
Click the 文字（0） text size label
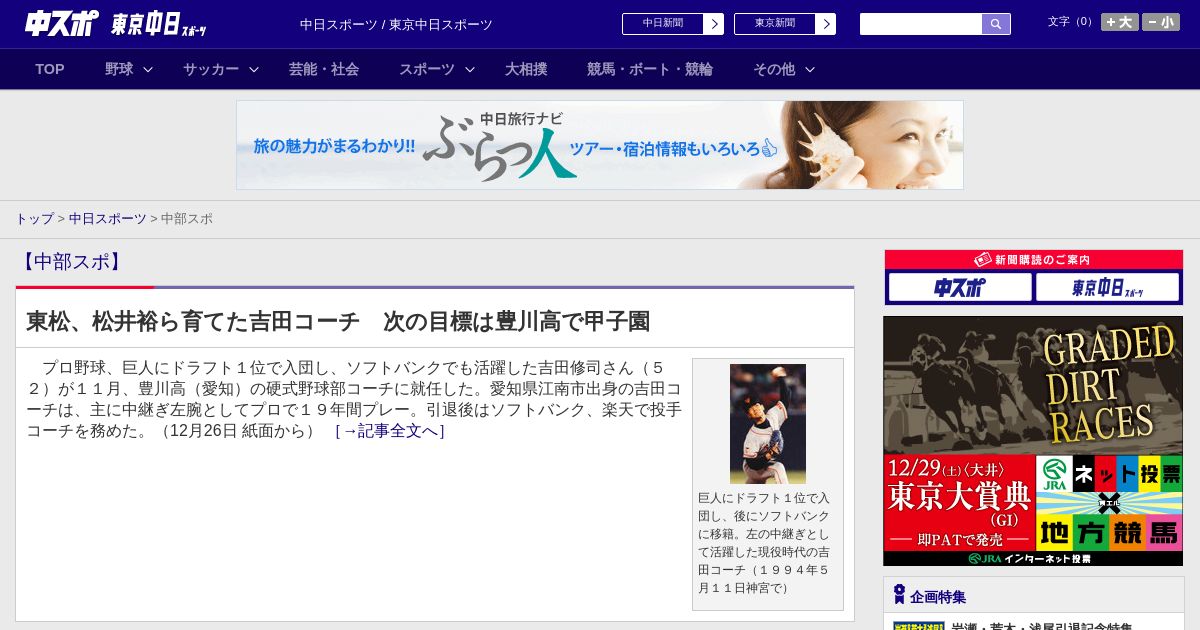pos(1071,22)
